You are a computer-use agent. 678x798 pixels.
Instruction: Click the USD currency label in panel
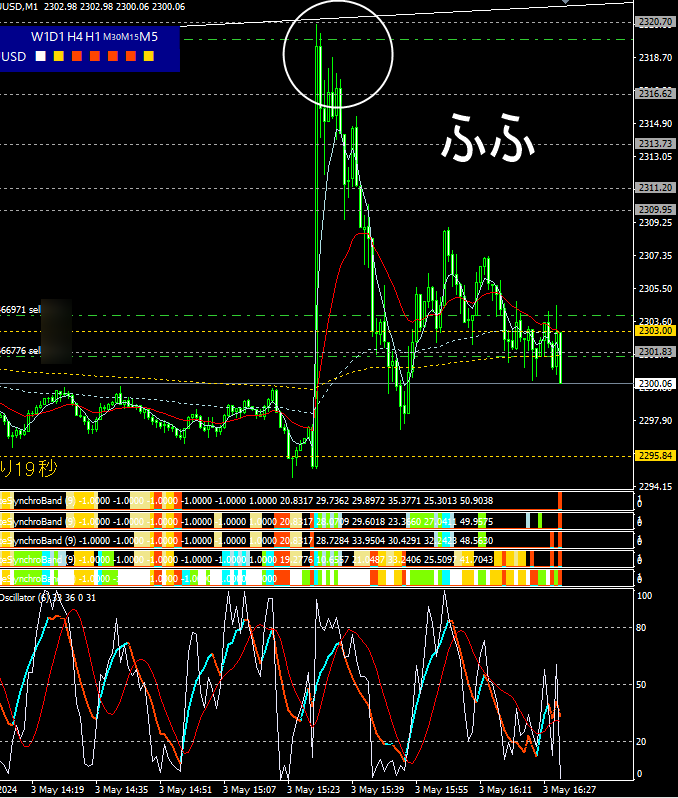(x=13, y=56)
